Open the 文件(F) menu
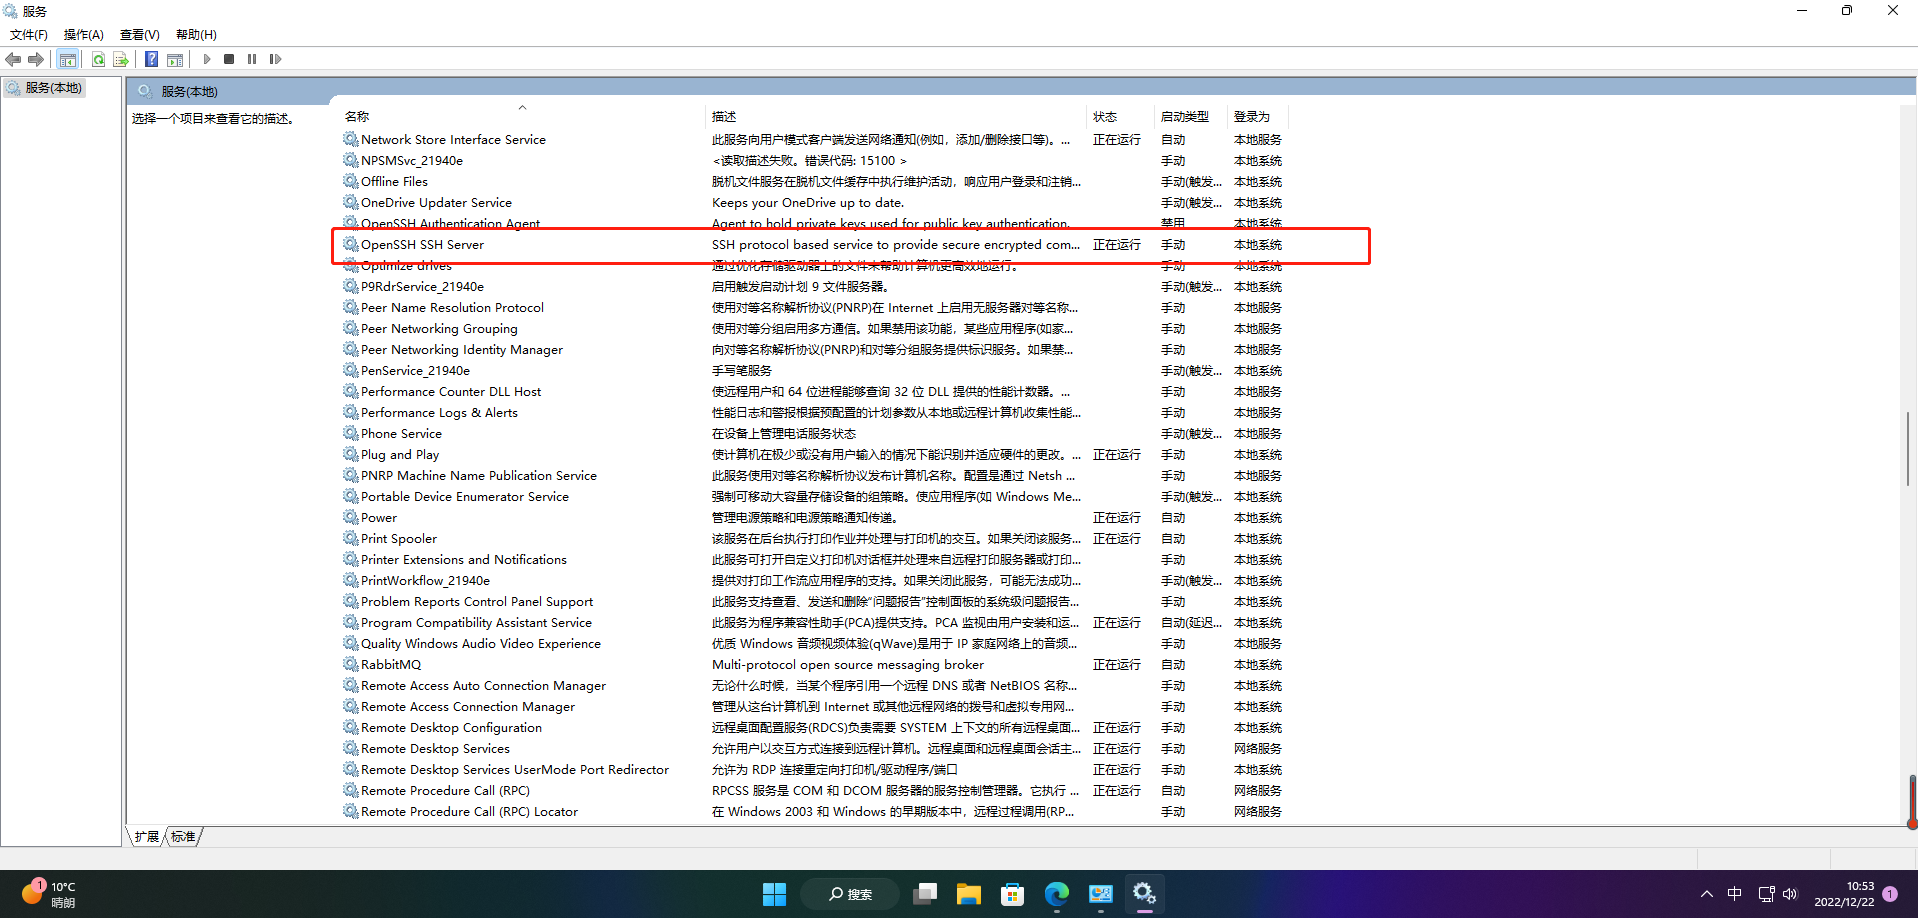The height and width of the screenshot is (918, 1918). 29,34
